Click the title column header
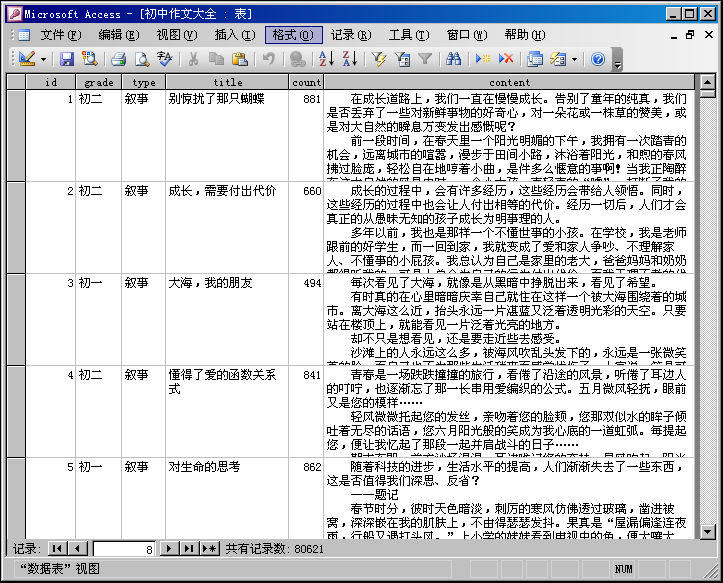The width and height of the screenshot is (723, 583). point(227,82)
